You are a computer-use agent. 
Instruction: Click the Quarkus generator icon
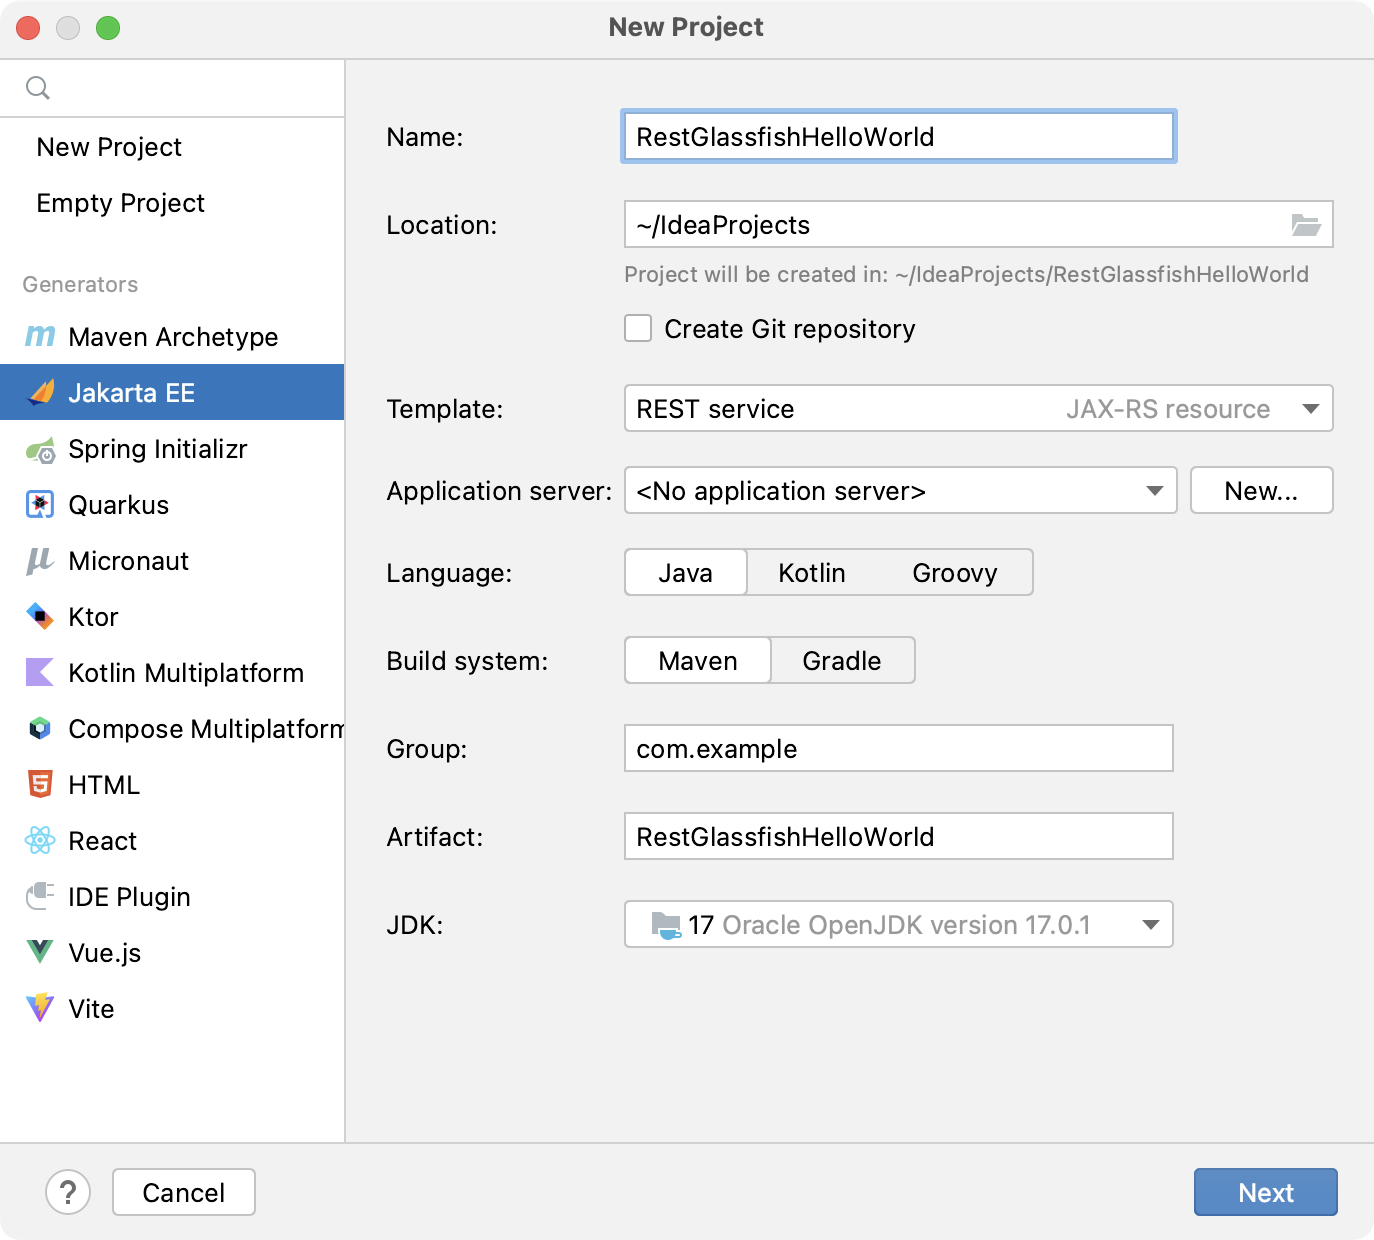tap(40, 505)
